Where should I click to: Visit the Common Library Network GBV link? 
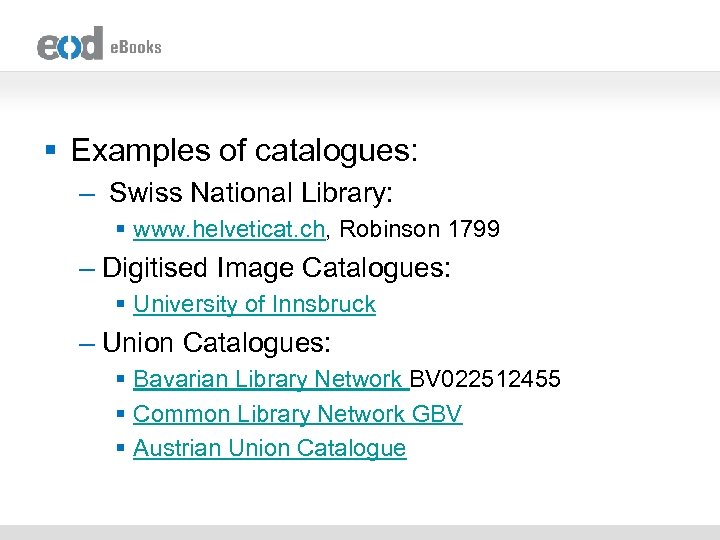click(x=297, y=414)
